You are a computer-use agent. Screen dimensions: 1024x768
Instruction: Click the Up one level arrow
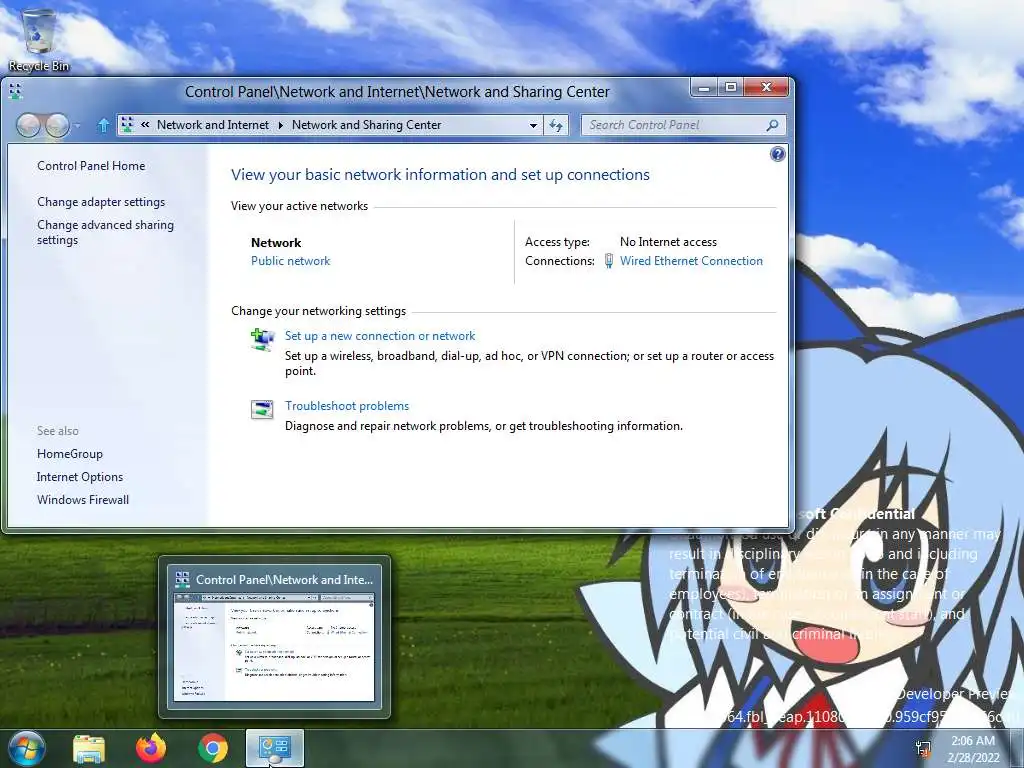click(x=103, y=125)
